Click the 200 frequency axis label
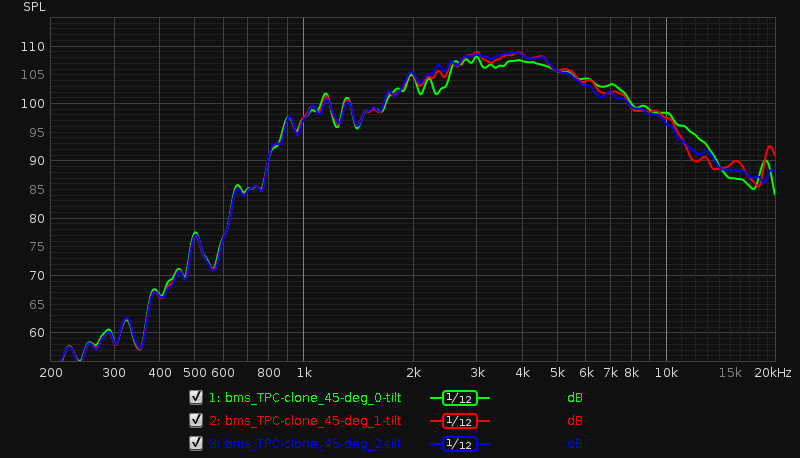 coord(51,373)
